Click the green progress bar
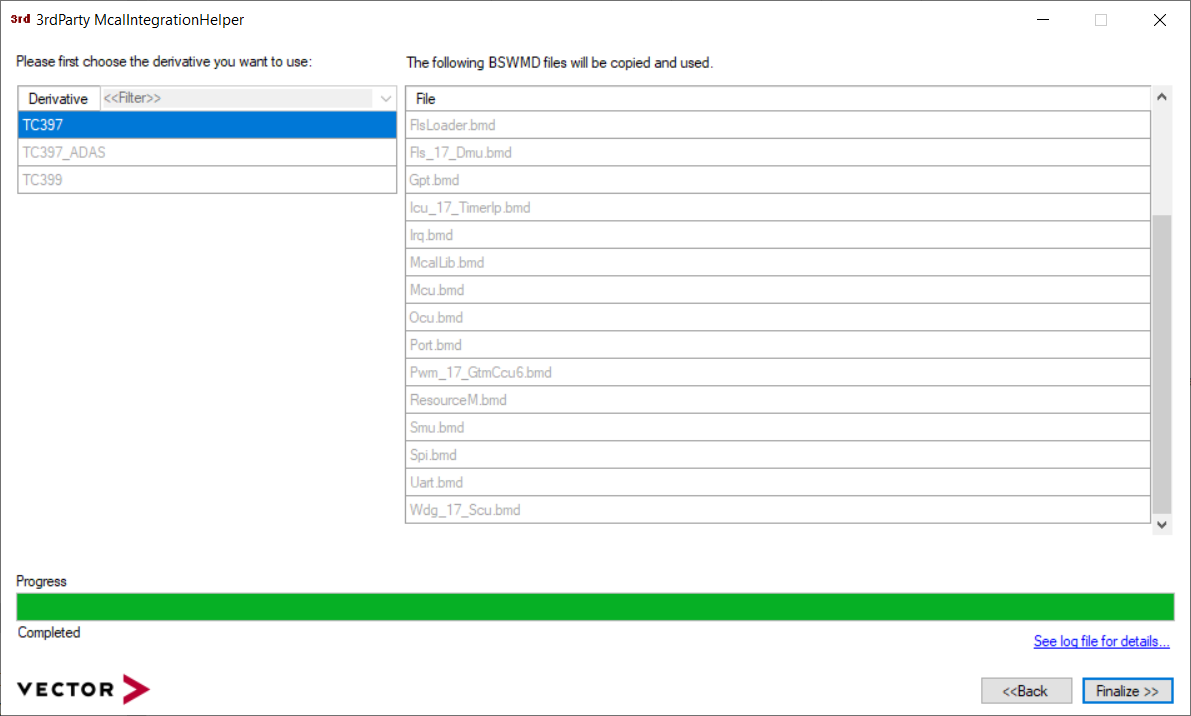The image size is (1191, 716). (595, 607)
